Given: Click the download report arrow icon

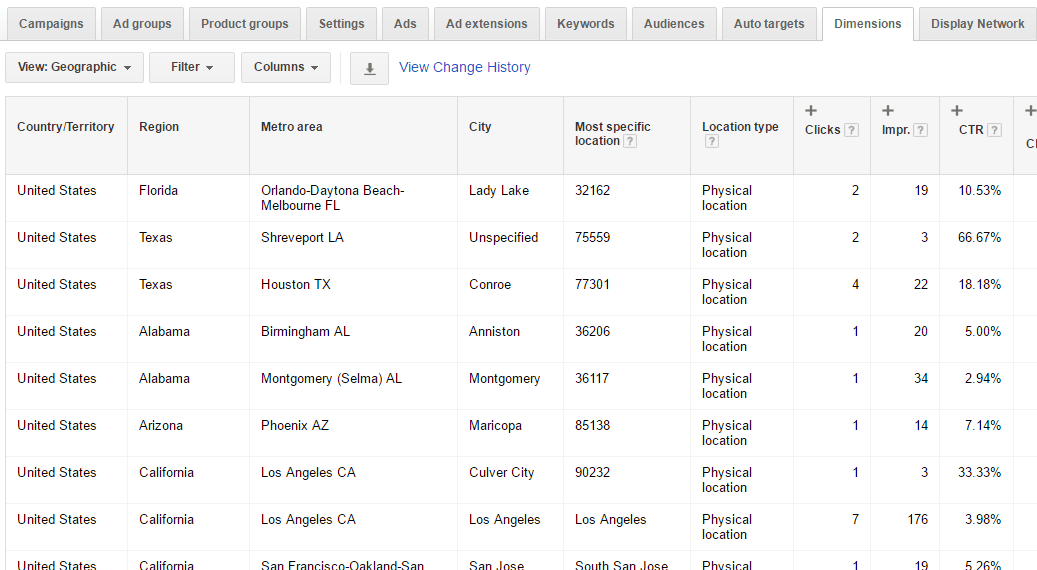Looking at the screenshot, I should pos(369,68).
